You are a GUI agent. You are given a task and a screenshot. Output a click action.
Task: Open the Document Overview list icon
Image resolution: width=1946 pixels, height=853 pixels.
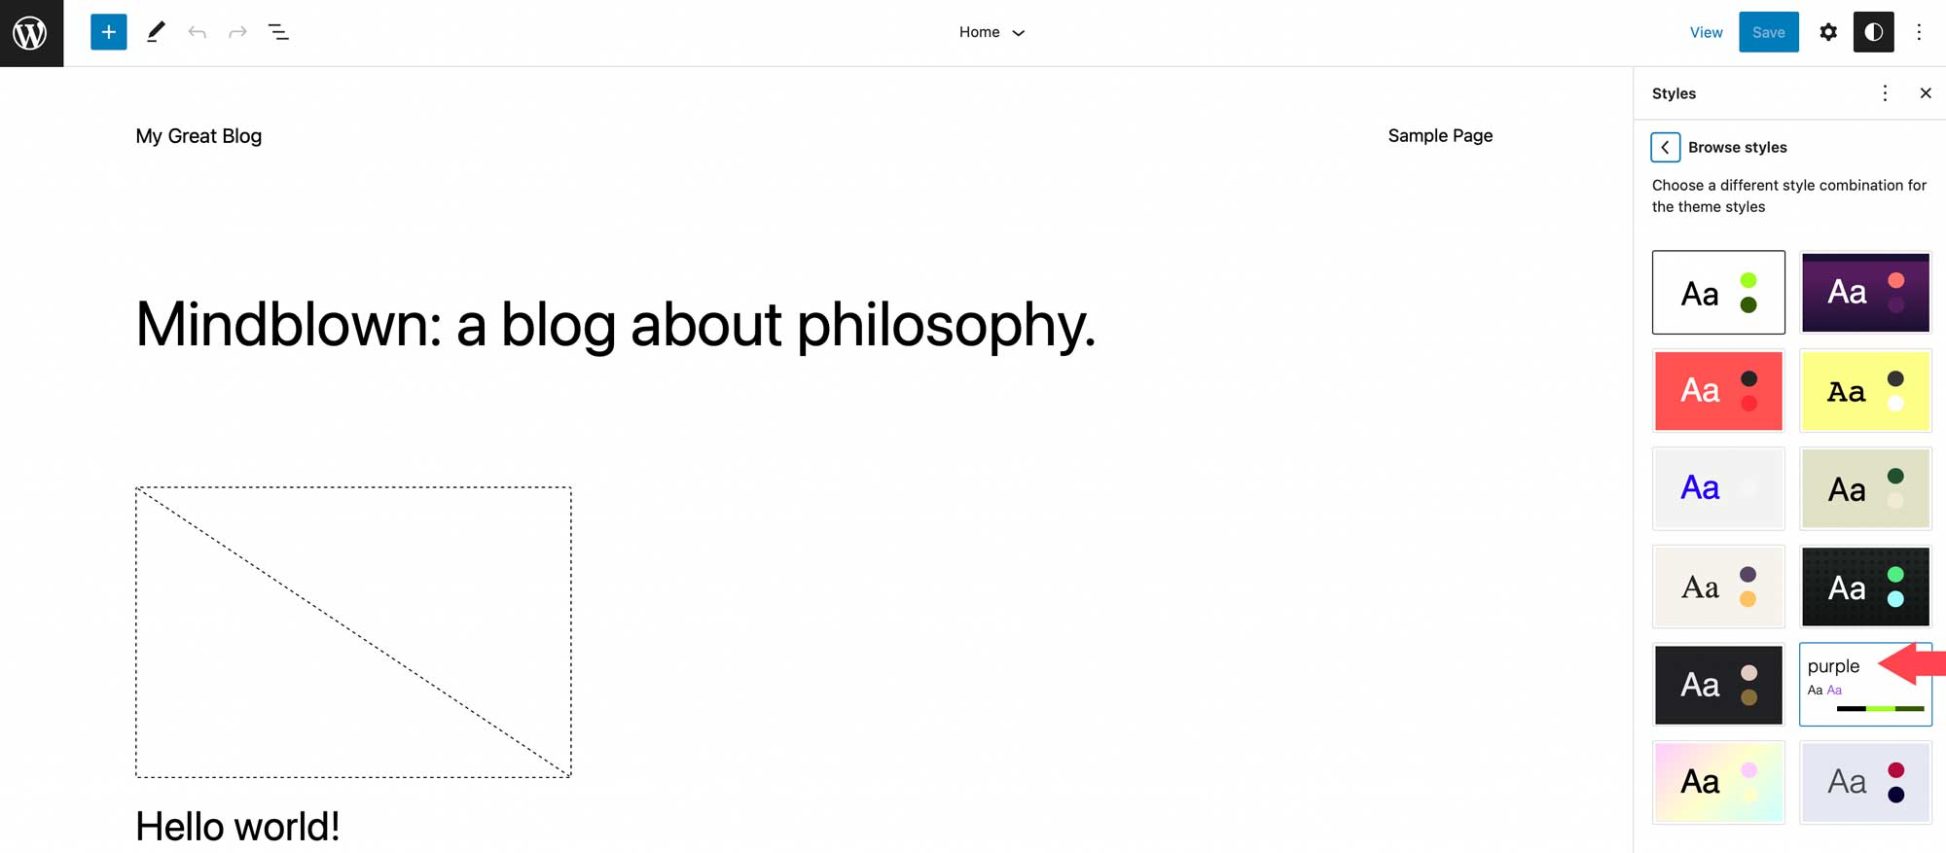coord(279,32)
